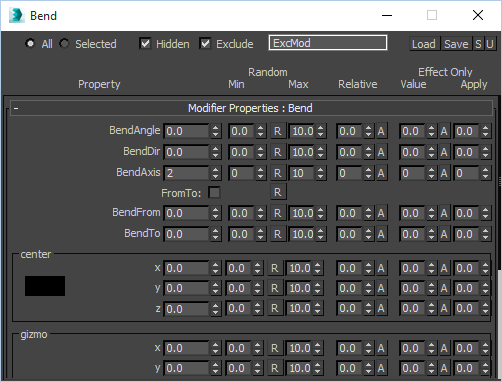Click the S button next to Save

478,44
